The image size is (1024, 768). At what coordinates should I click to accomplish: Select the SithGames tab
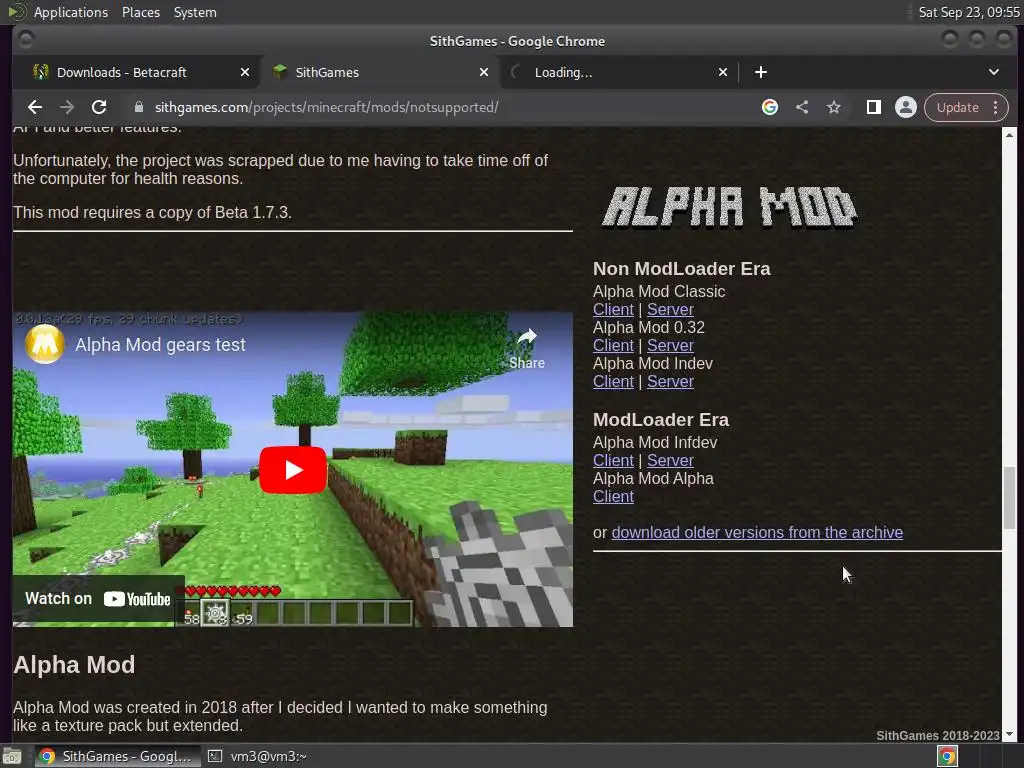click(x=327, y=72)
